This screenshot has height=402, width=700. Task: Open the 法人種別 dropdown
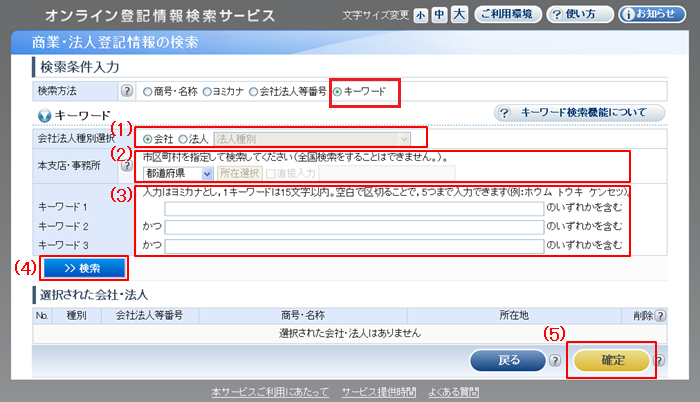(312, 139)
